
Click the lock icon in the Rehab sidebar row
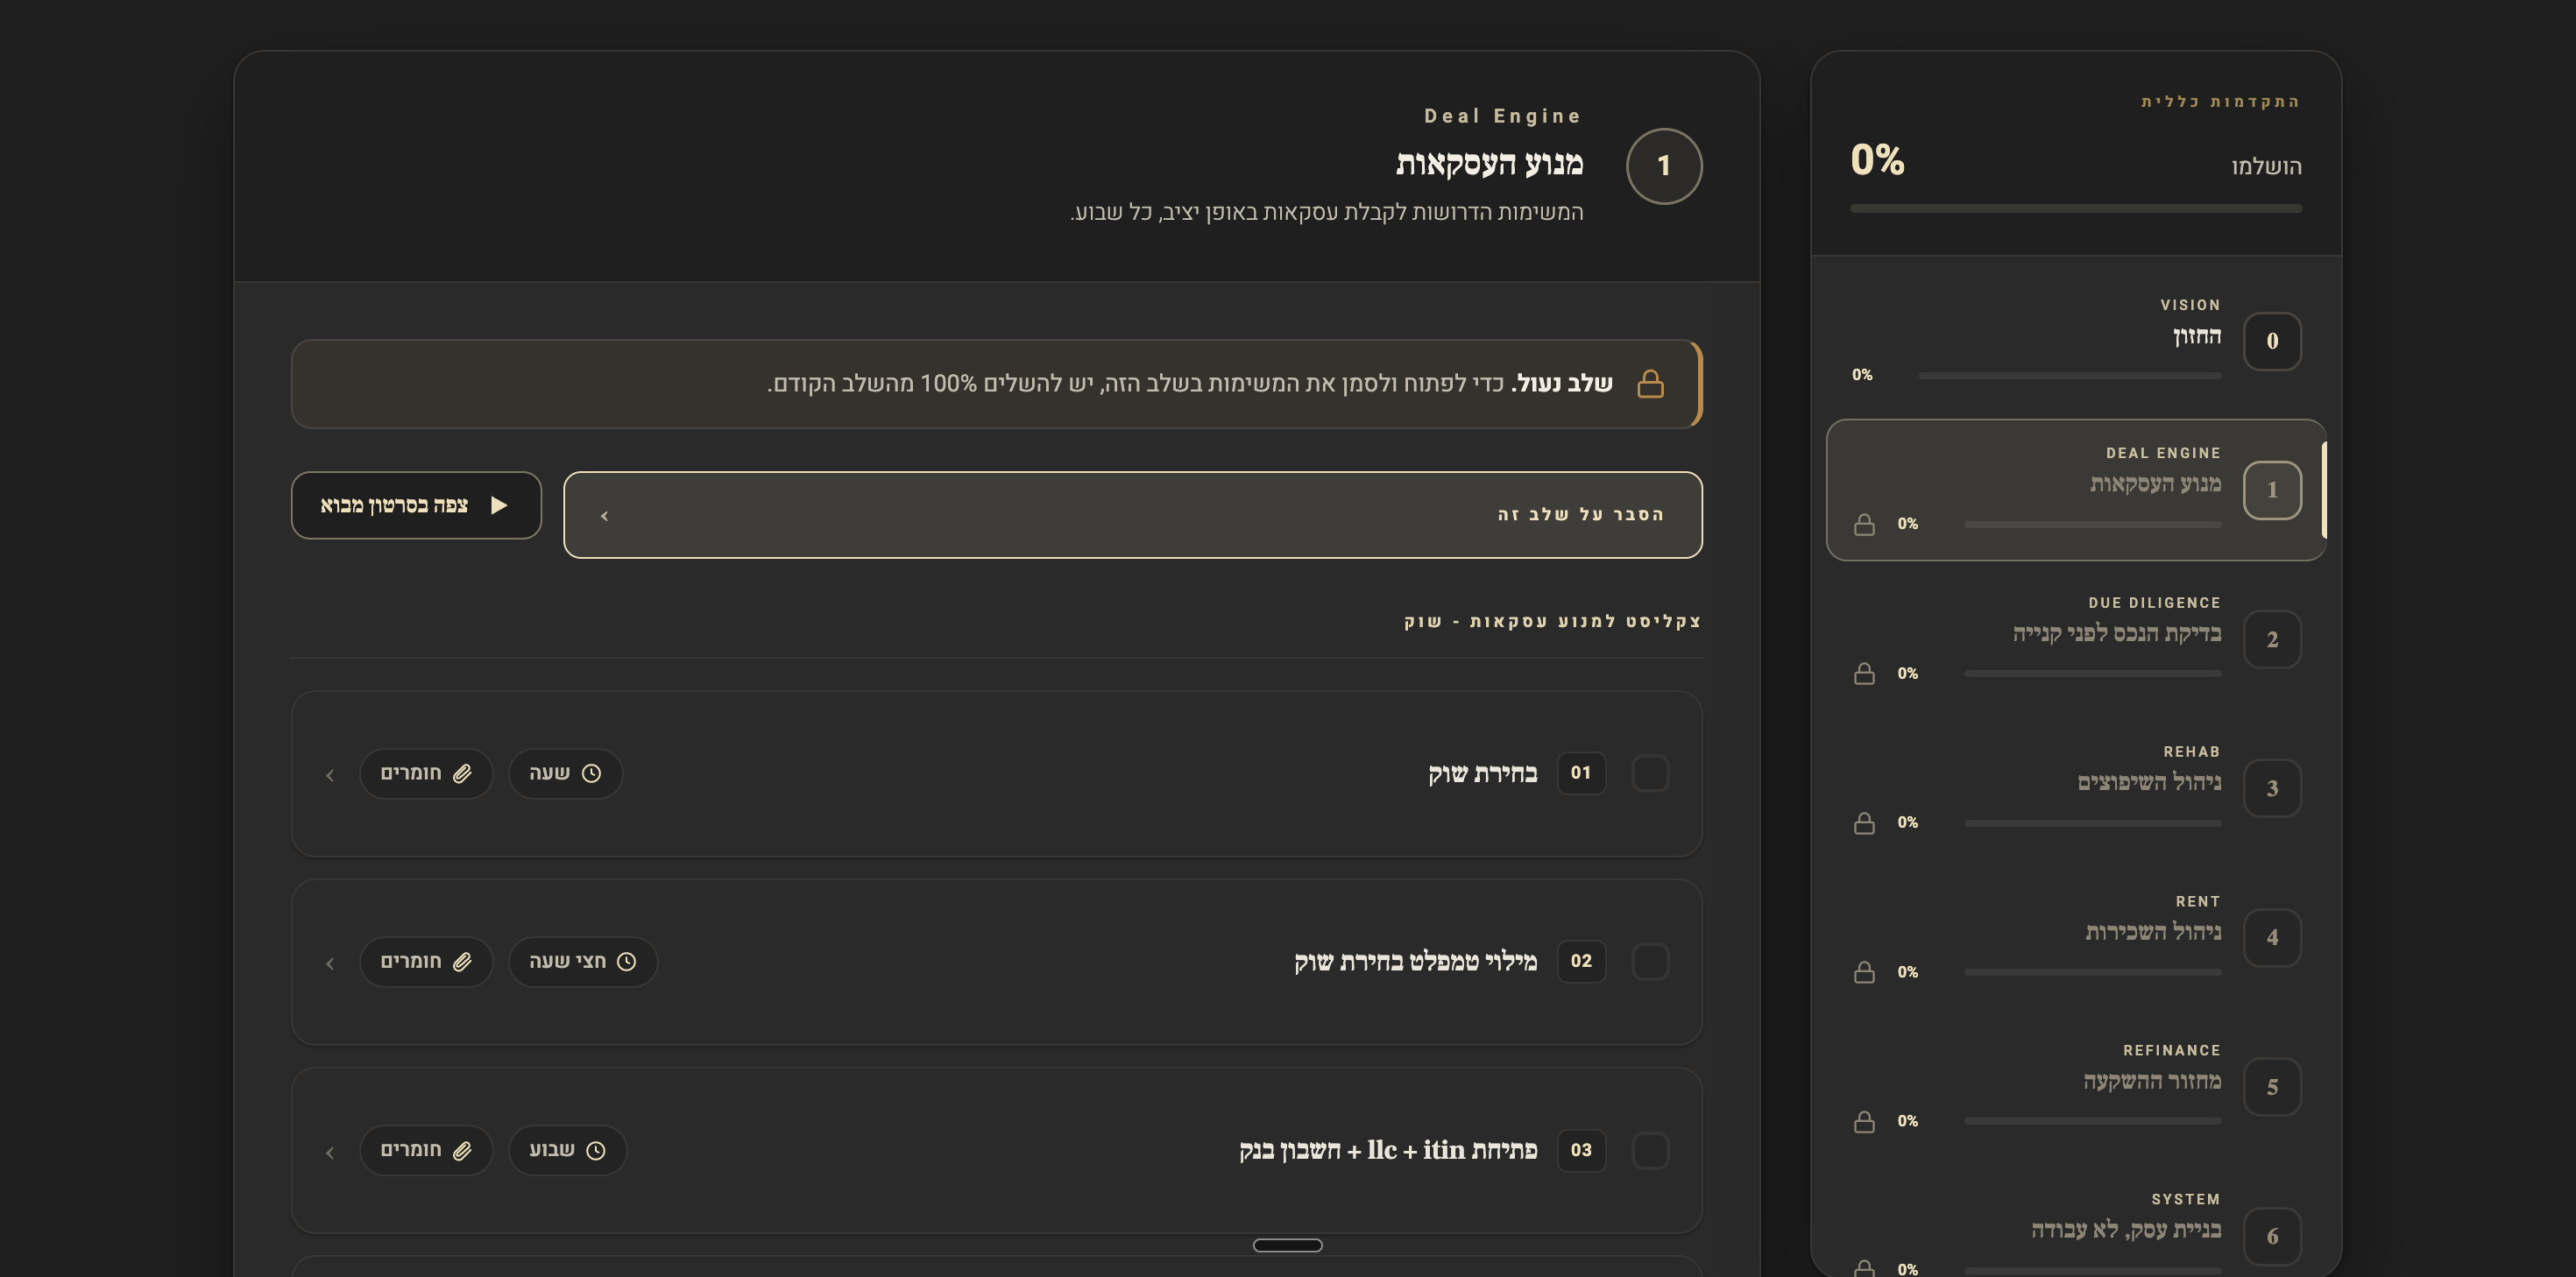coord(1864,823)
